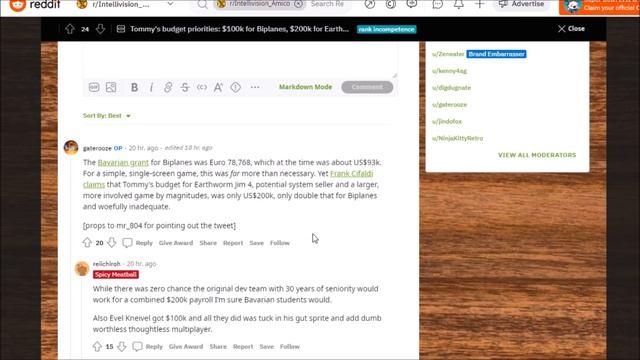The width and height of the screenshot is (640, 360).
Task: Remove the r/Intellivision_Amico search filter chip
Action: [299, 4]
